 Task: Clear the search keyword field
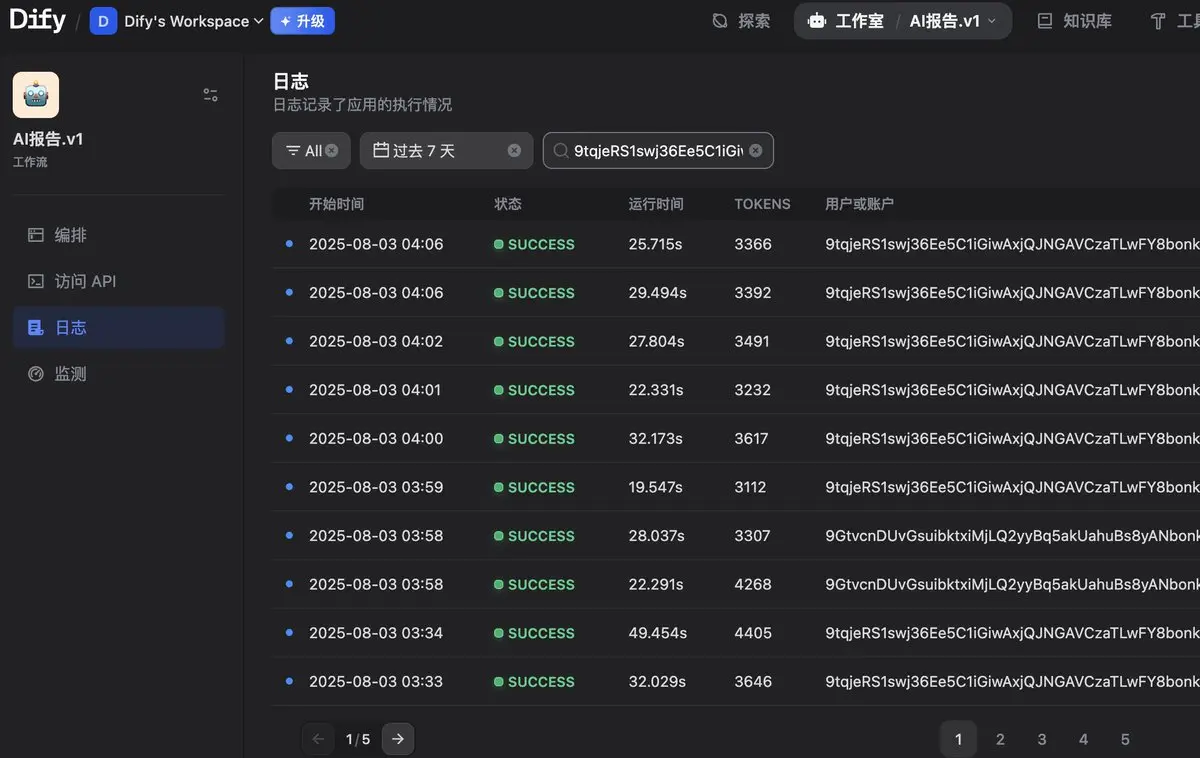click(x=756, y=151)
